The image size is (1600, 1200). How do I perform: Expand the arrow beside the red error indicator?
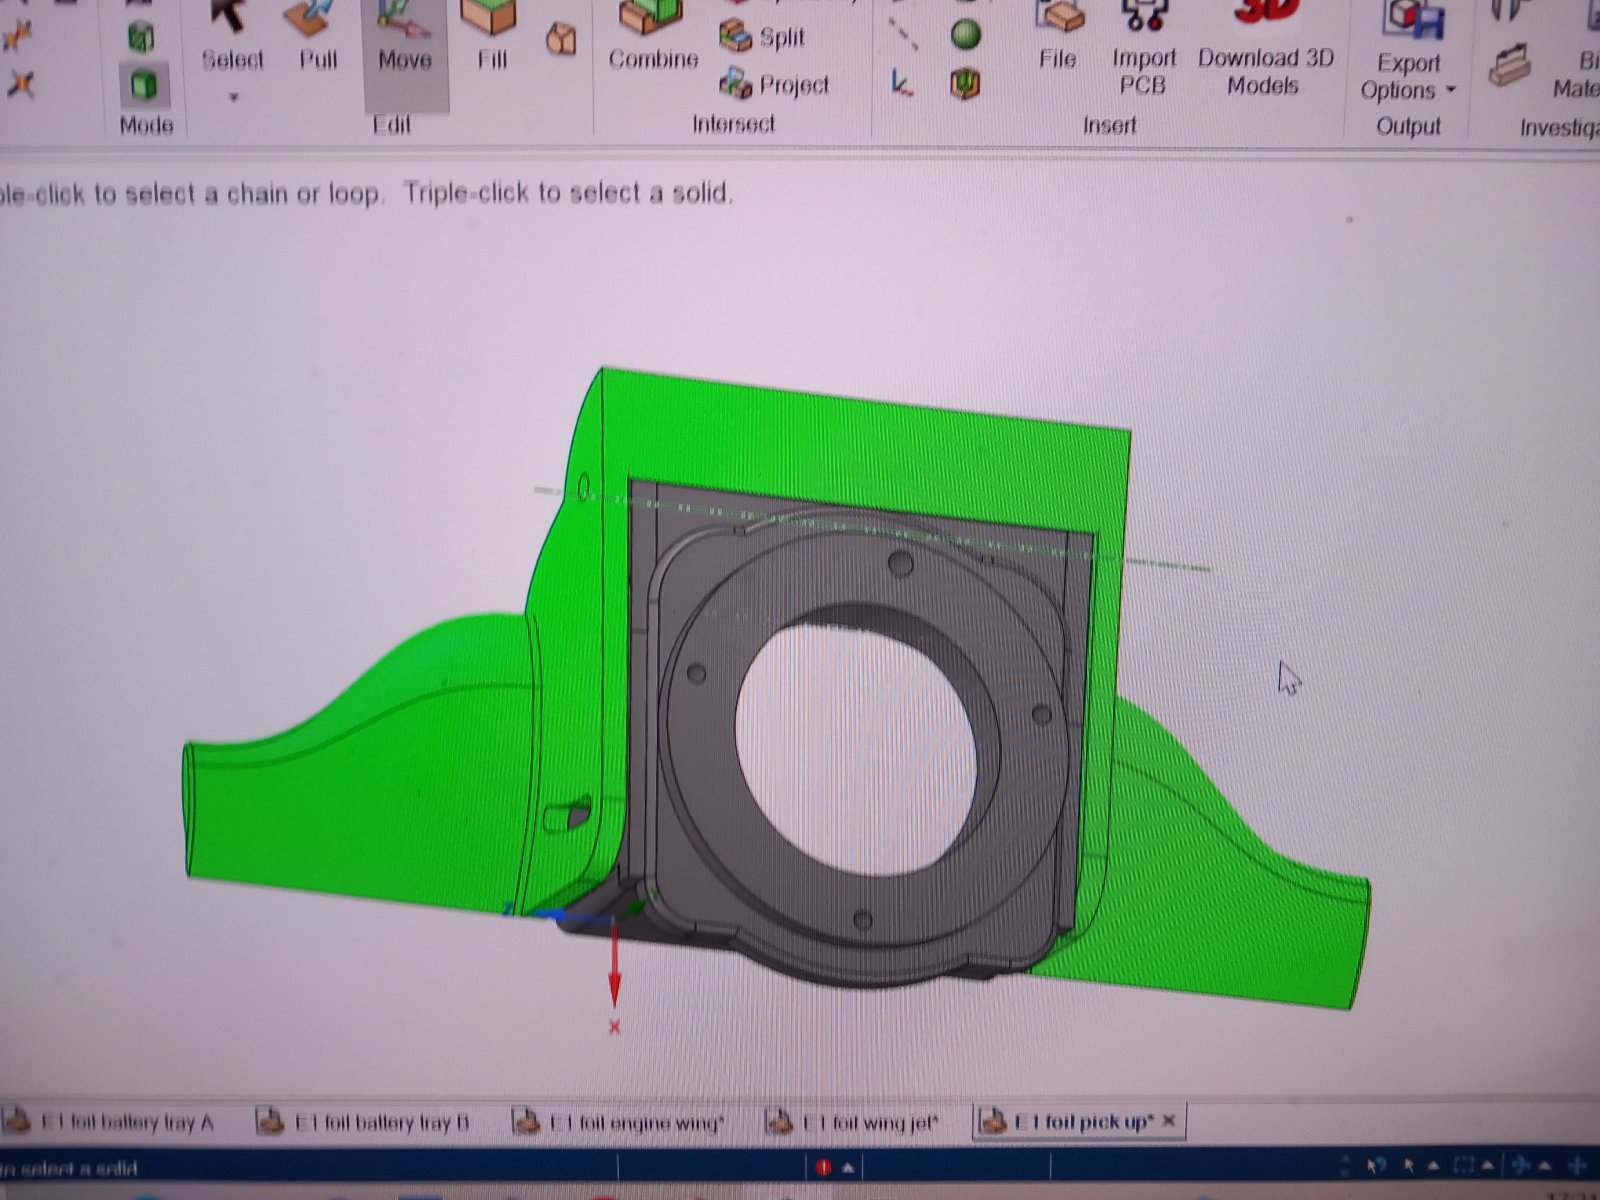coord(848,1167)
